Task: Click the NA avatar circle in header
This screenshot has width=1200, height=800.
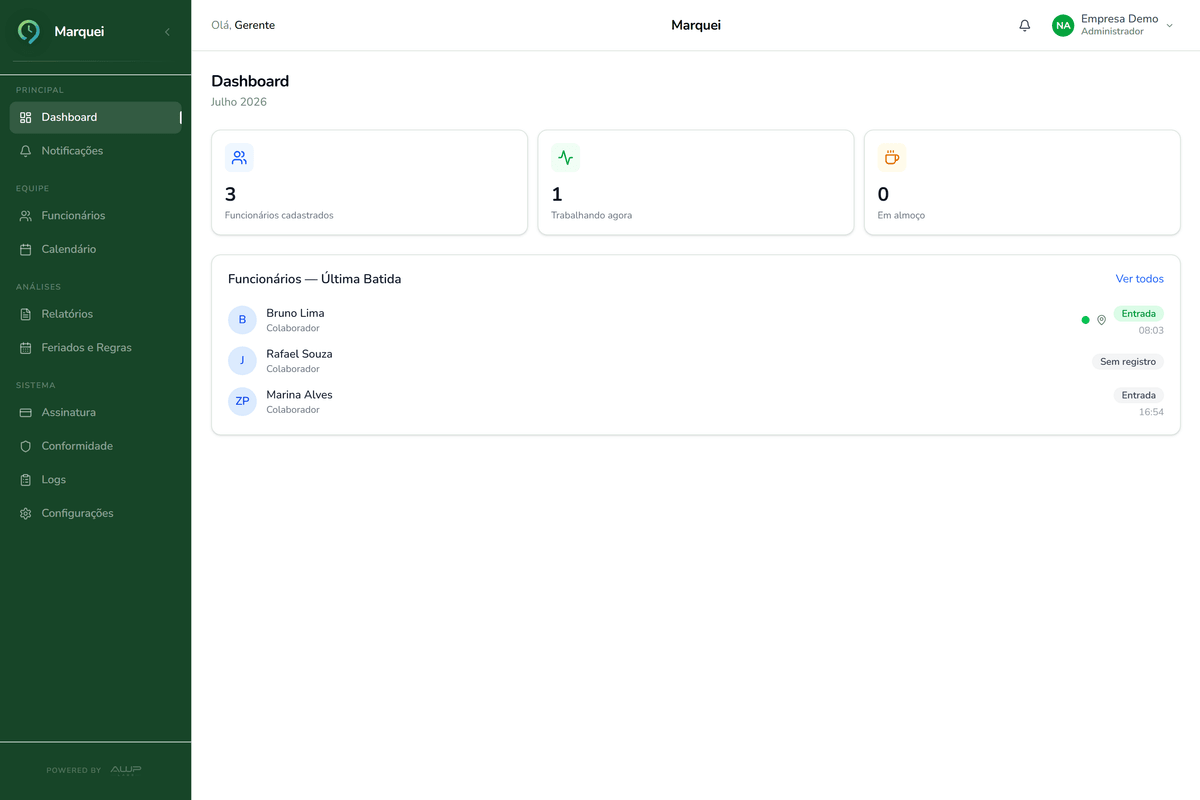Action: (1063, 25)
